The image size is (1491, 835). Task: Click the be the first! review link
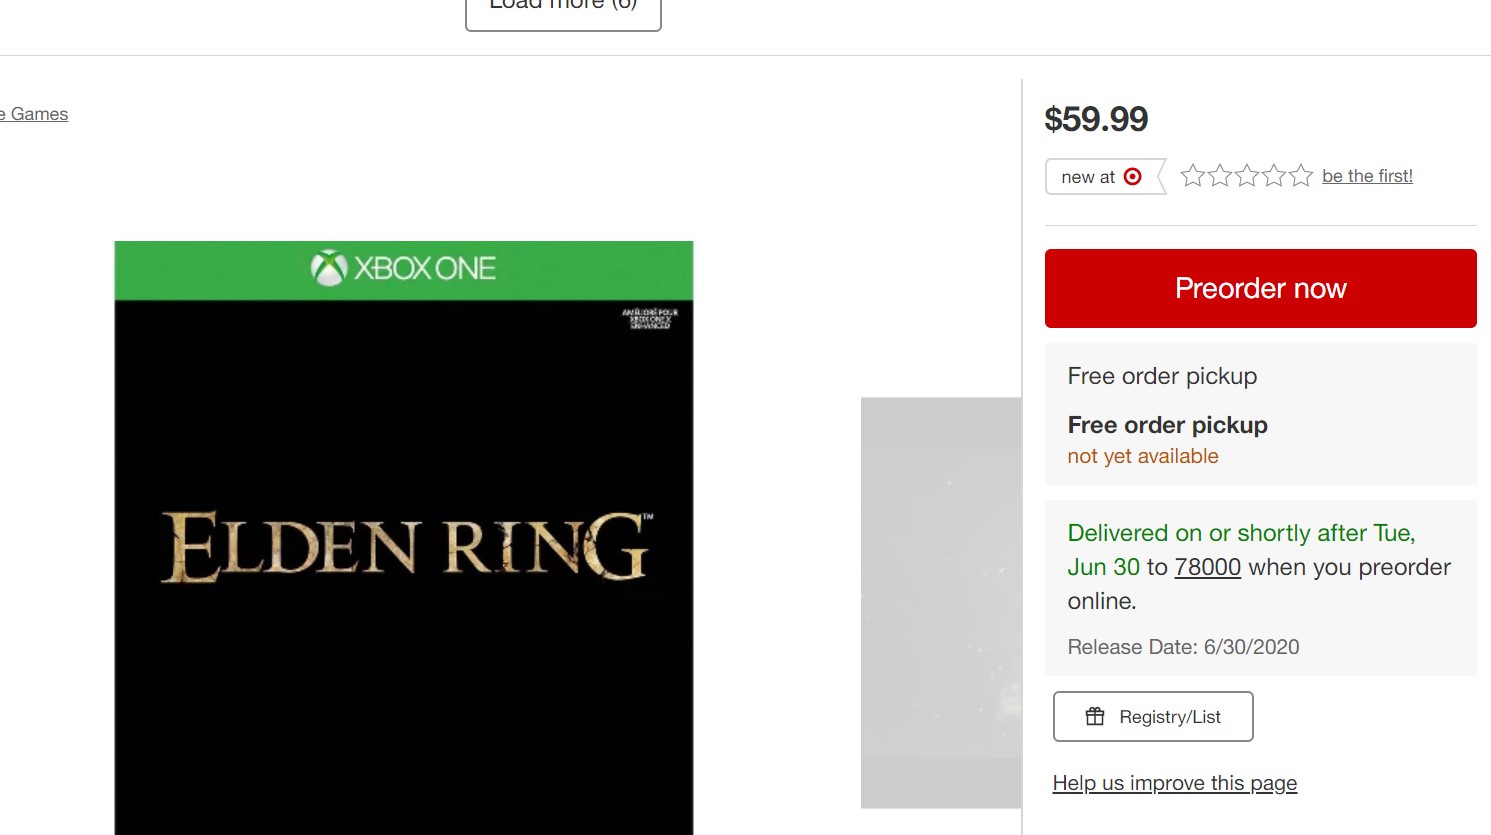(1367, 176)
